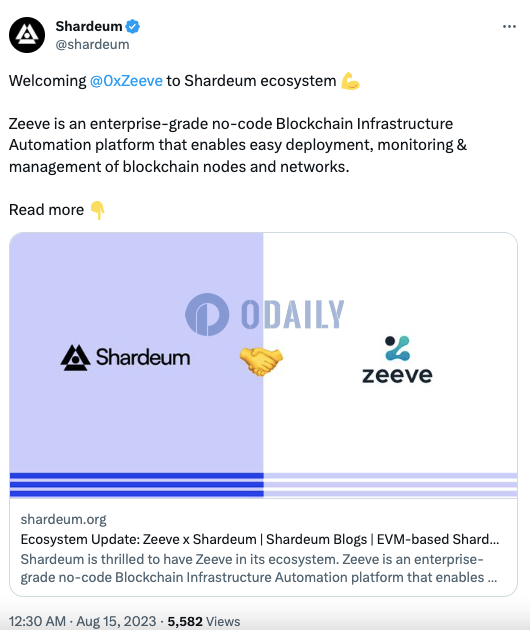
Task: Click the handshake emoji in preview
Action: coord(261,360)
